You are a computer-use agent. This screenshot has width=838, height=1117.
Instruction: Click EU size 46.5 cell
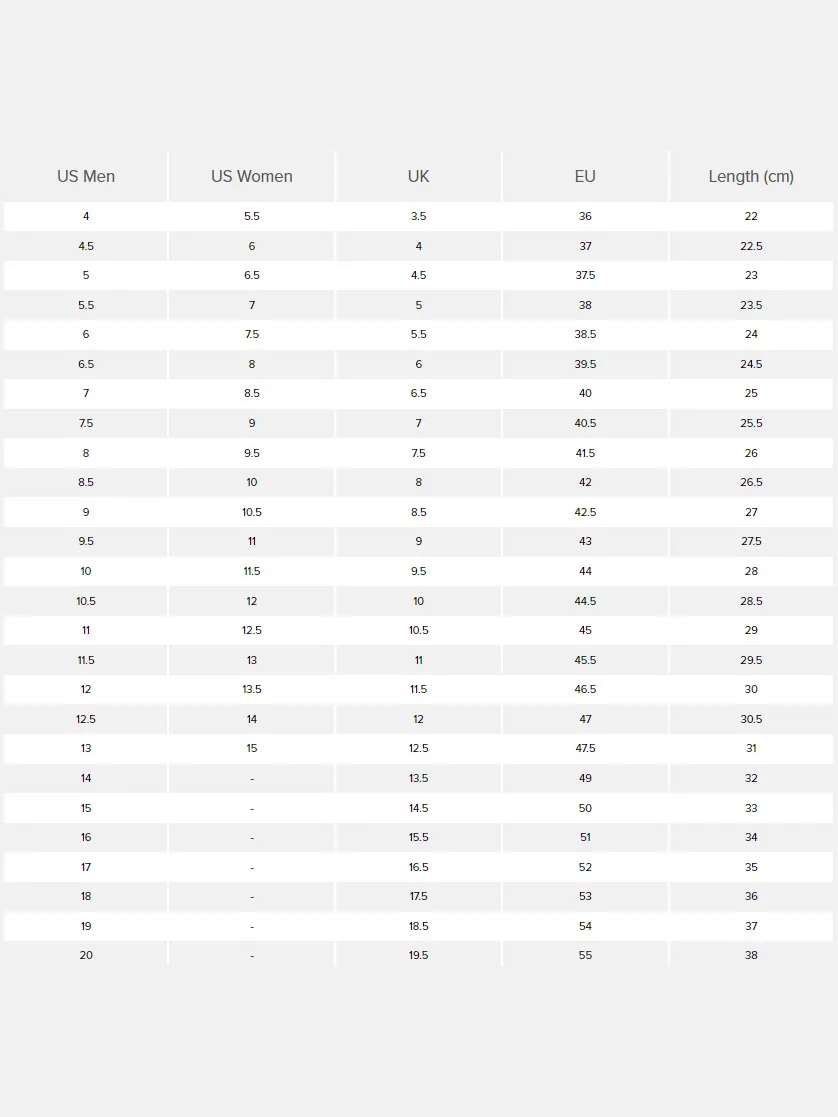pos(585,690)
